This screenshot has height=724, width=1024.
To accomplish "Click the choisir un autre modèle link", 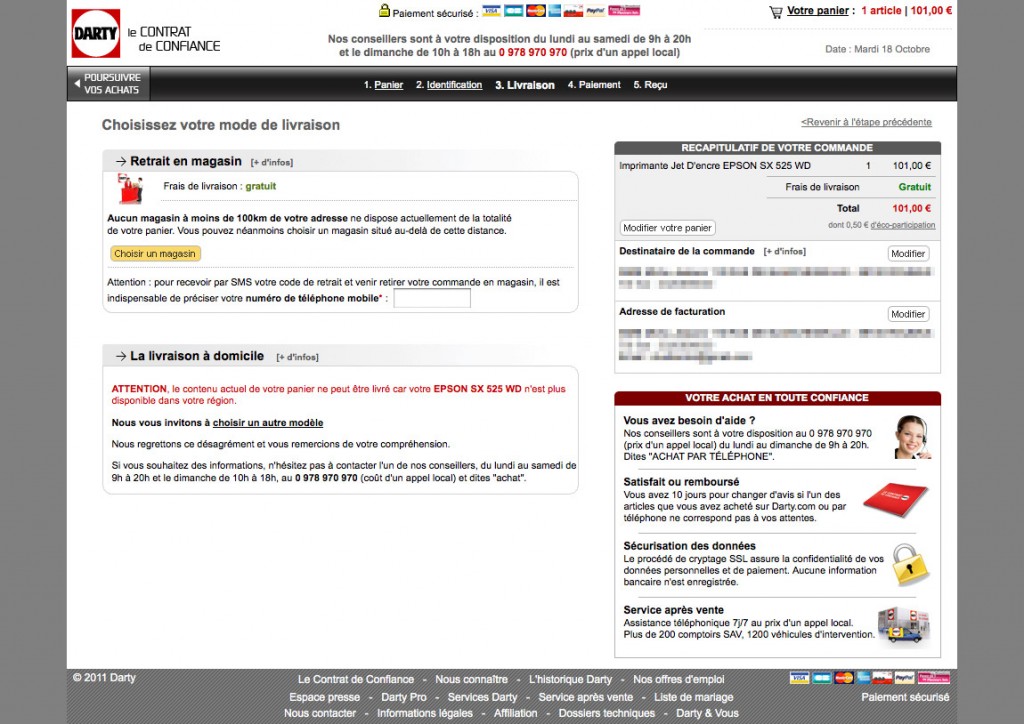I will click(x=268, y=423).
